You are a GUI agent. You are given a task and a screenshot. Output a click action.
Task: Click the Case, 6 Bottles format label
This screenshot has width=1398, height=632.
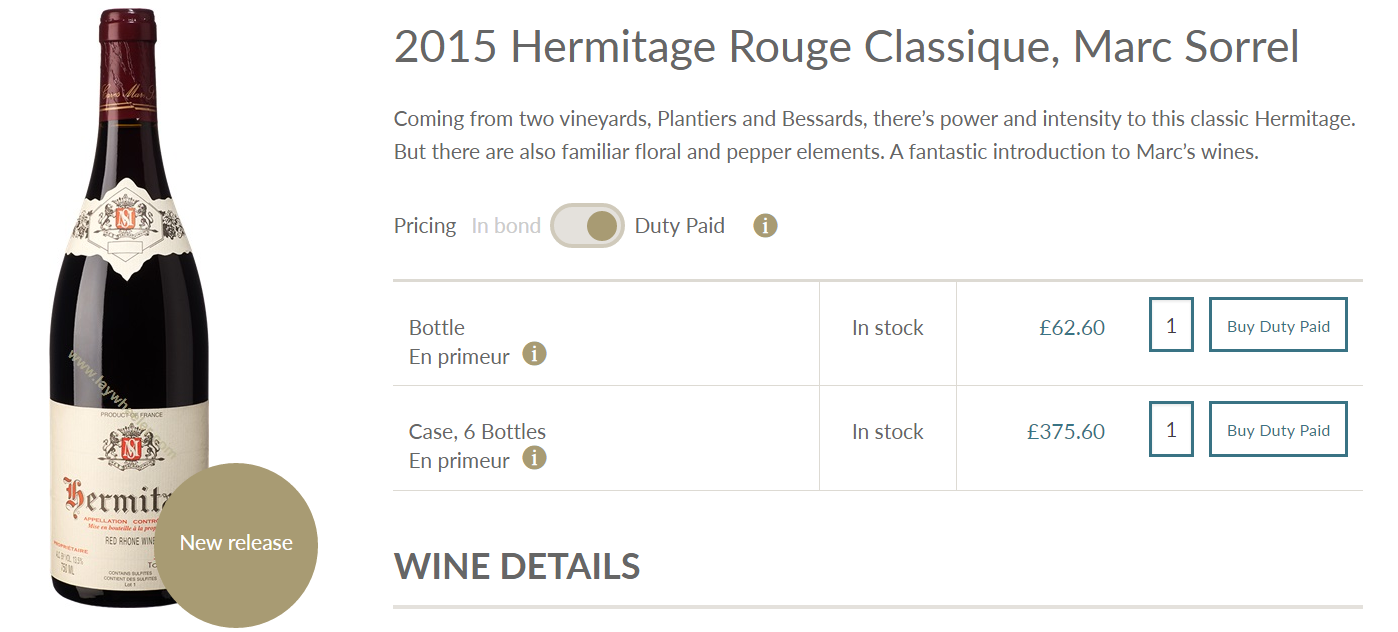(x=477, y=432)
